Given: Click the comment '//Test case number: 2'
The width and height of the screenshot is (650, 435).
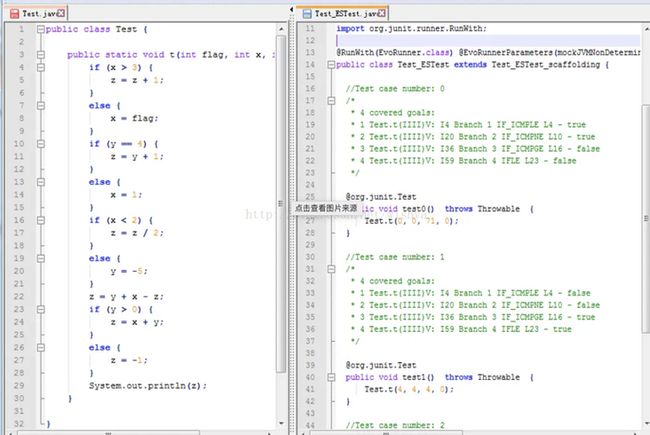Looking at the screenshot, I should [395, 425].
